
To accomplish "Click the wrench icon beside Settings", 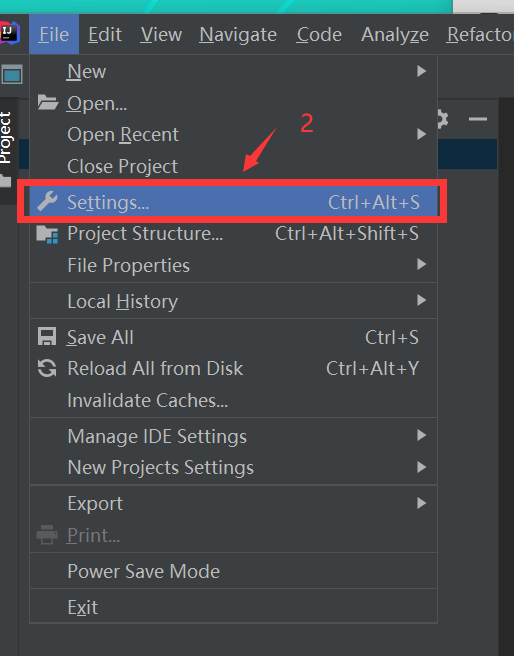I will (47, 202).
